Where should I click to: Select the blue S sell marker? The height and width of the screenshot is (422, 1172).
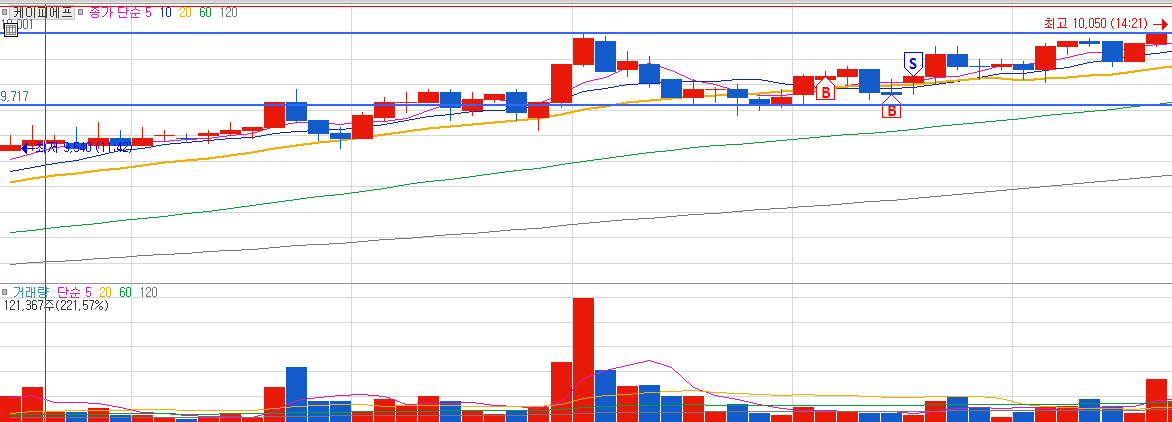click(913, 63)
